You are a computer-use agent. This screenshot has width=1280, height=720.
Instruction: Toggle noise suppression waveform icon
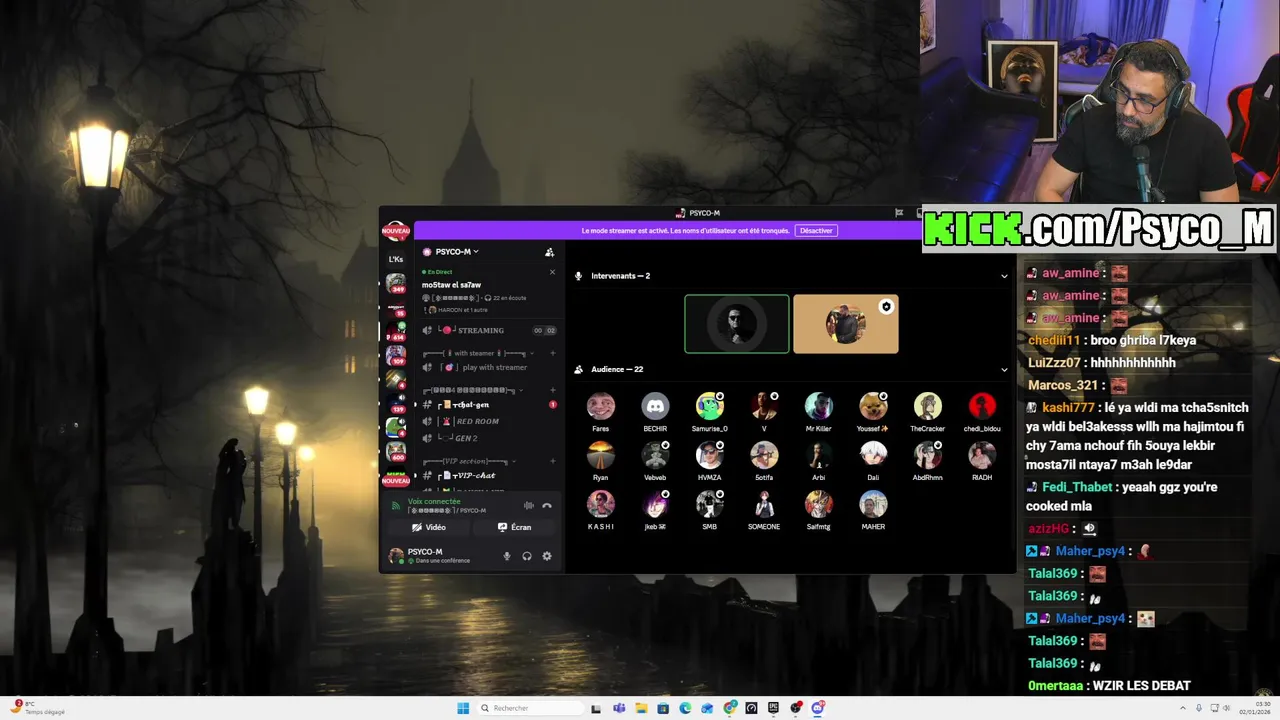pos(529,506)
